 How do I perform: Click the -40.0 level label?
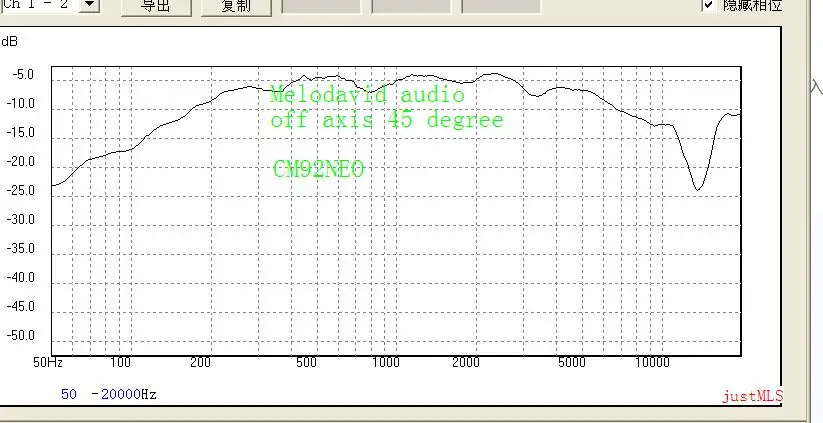pos(20,277)
